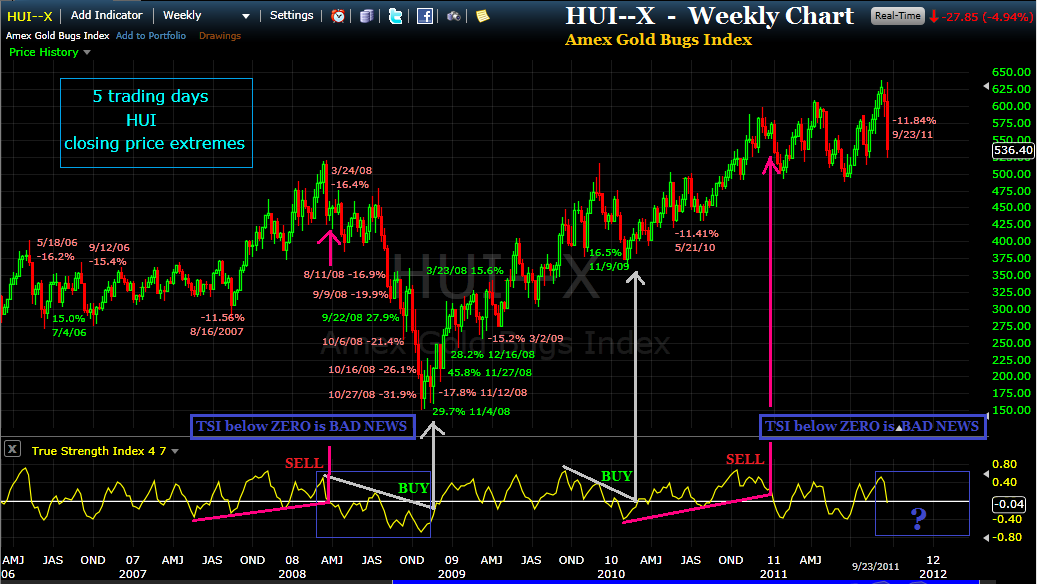Viewport: 1038px width, 584px height.
Task: Share the chart using the Twitter icon
Action: point(397,16)
